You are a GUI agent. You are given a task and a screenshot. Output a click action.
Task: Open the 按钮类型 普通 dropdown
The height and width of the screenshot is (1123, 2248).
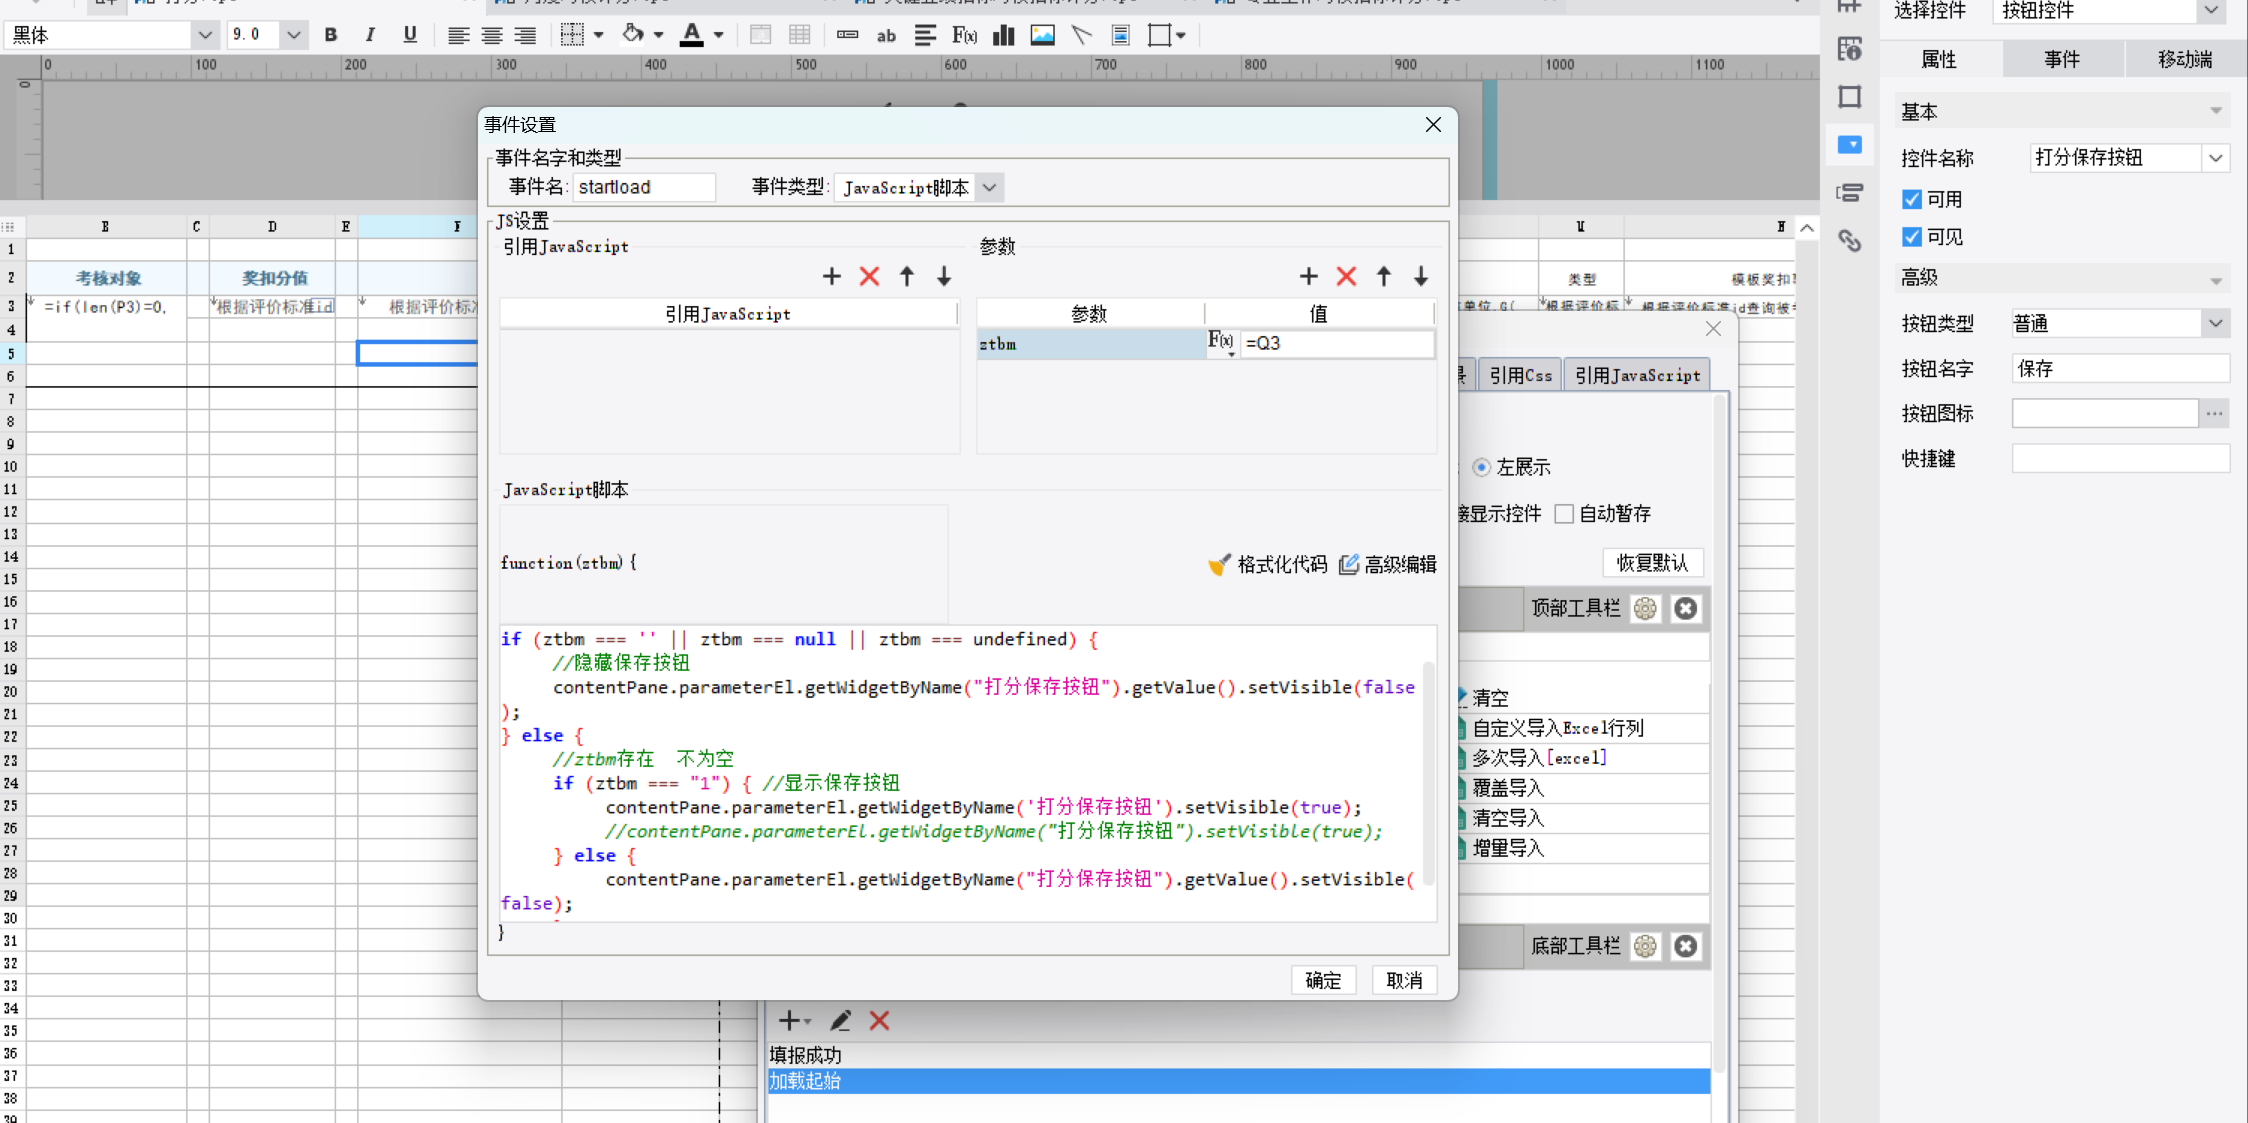(x=2216, y=323)
